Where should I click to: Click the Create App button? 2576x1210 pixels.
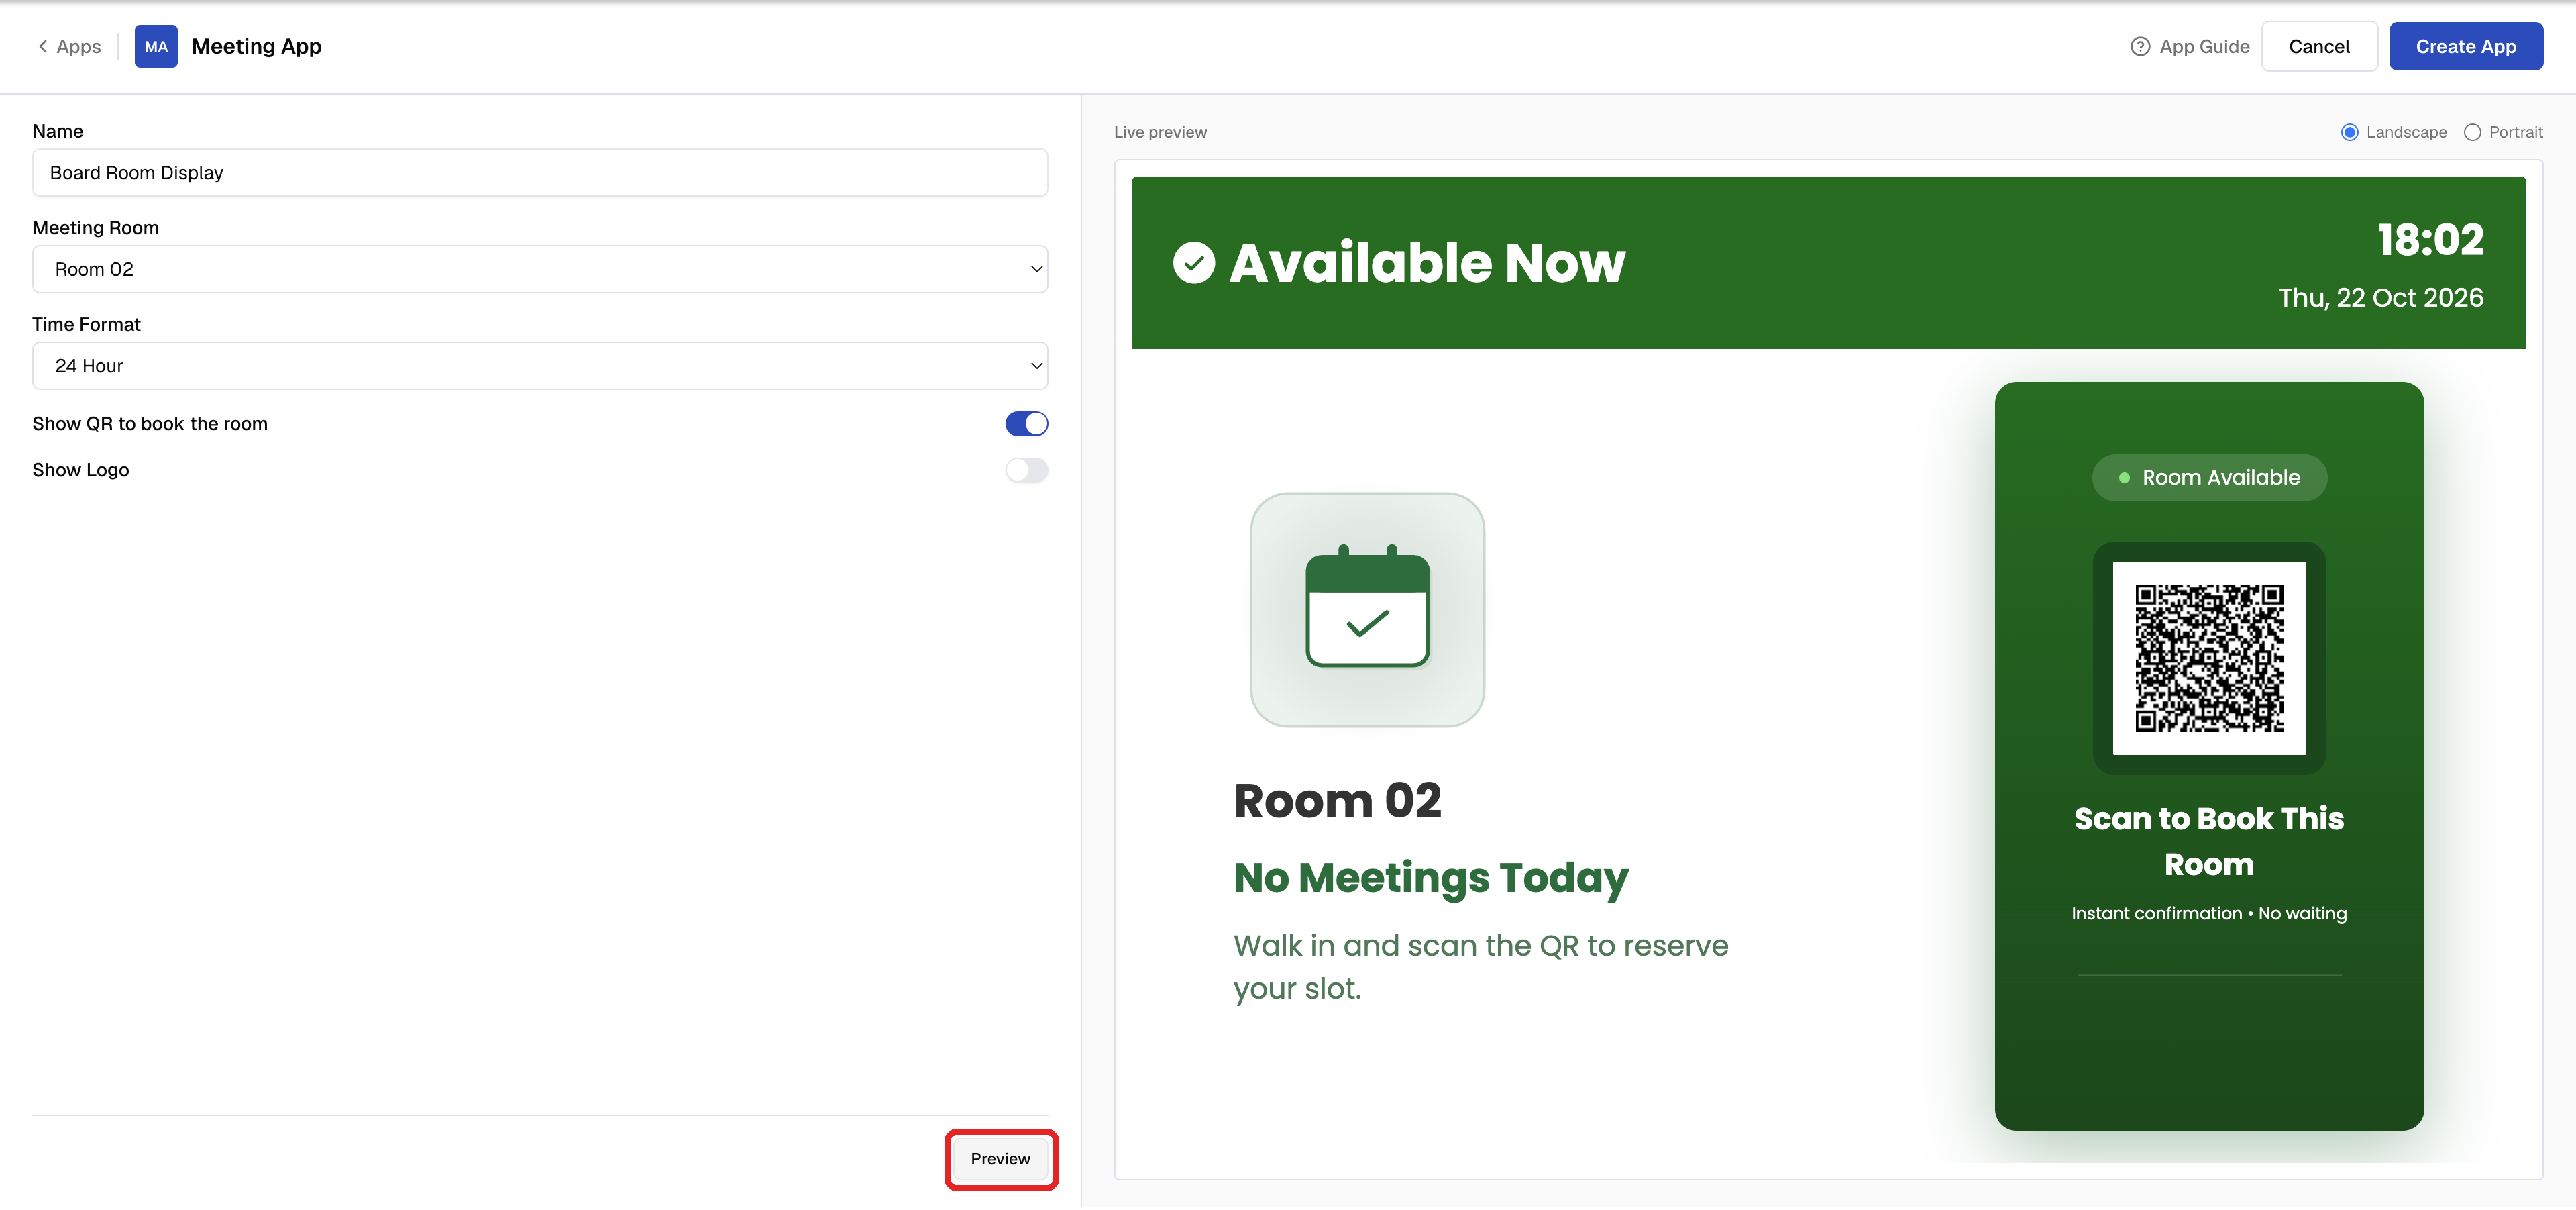[x=2466, y=46]
